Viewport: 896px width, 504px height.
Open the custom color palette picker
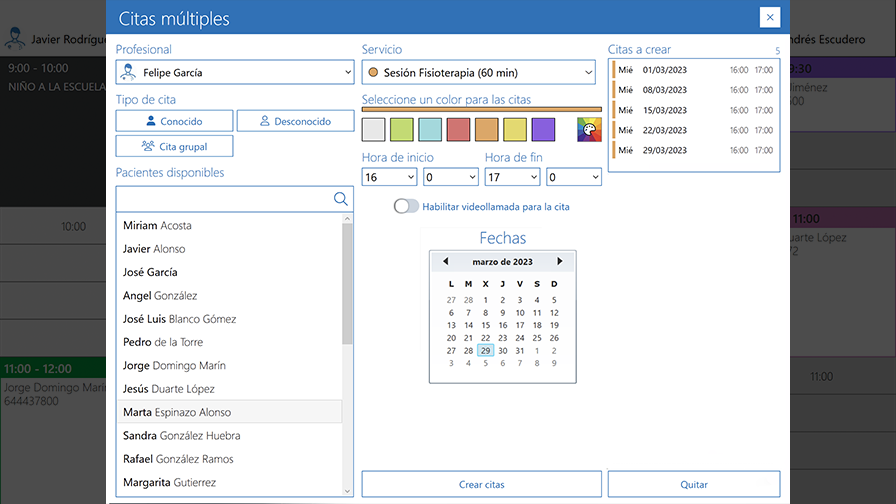[589, 129]
